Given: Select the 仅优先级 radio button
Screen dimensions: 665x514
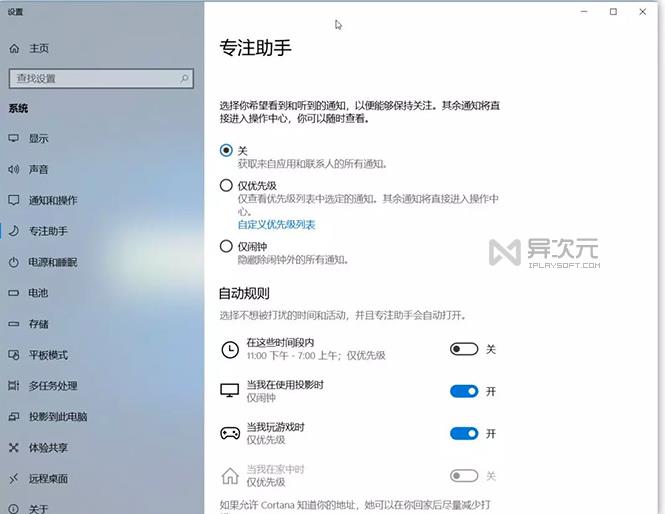Looking at the screenshot, I should [226, 185].
